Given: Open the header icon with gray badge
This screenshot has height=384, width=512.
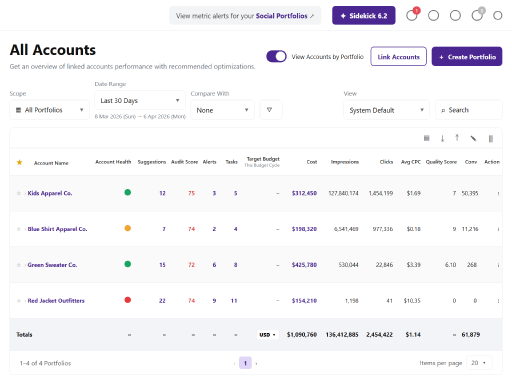Looking at the screenshot, I should (x=478, y=15).
